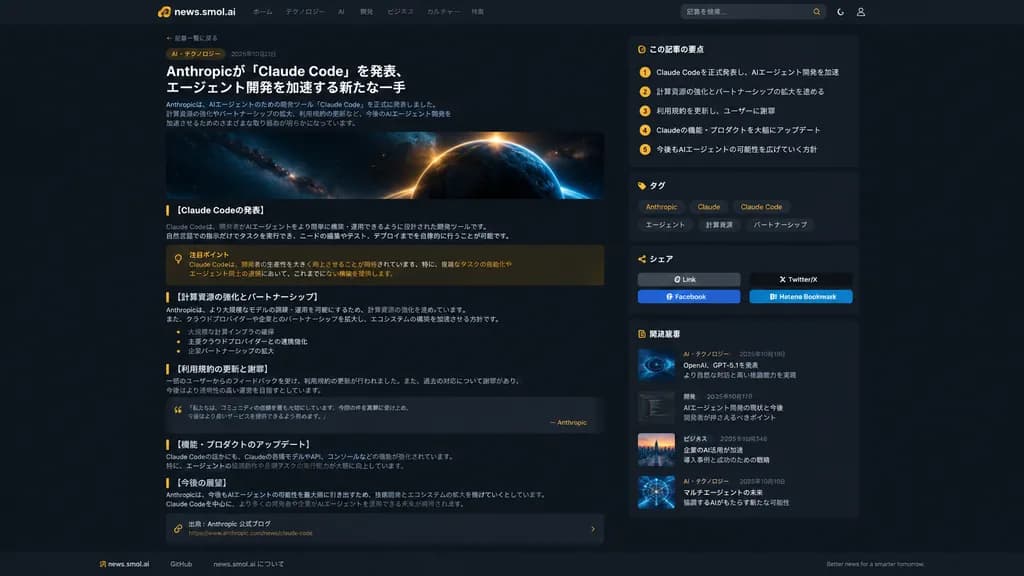Click the chain link icon in the source box
Screen dimensions: 1024x576
[x=178, y=528]
